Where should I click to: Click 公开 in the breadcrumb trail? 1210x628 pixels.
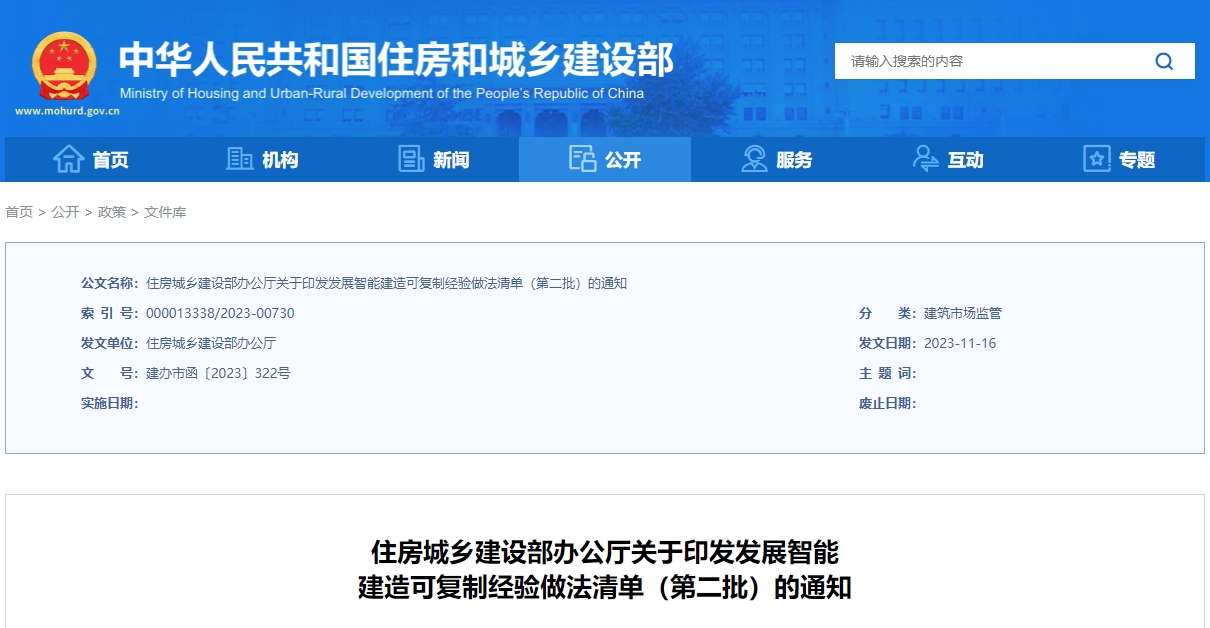66,212
